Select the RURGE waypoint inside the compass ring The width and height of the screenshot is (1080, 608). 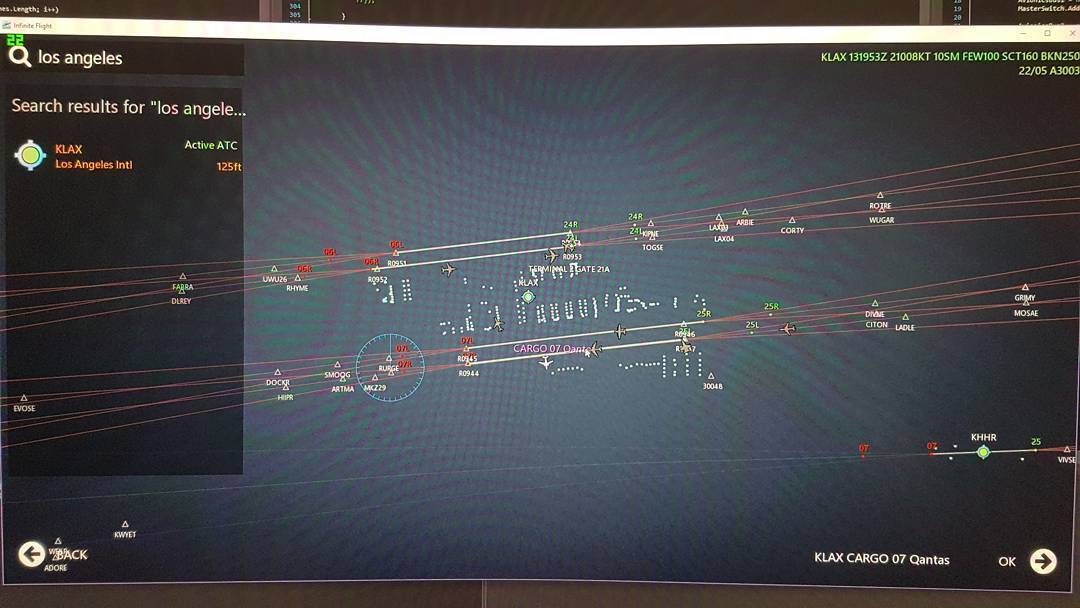coord(388,364)
